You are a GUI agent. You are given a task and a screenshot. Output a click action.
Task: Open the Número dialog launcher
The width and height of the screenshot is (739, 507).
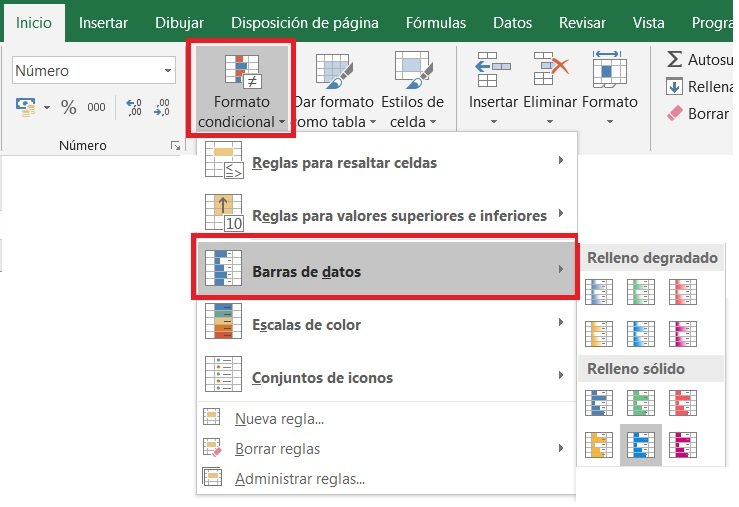click(x=175, y=146)
